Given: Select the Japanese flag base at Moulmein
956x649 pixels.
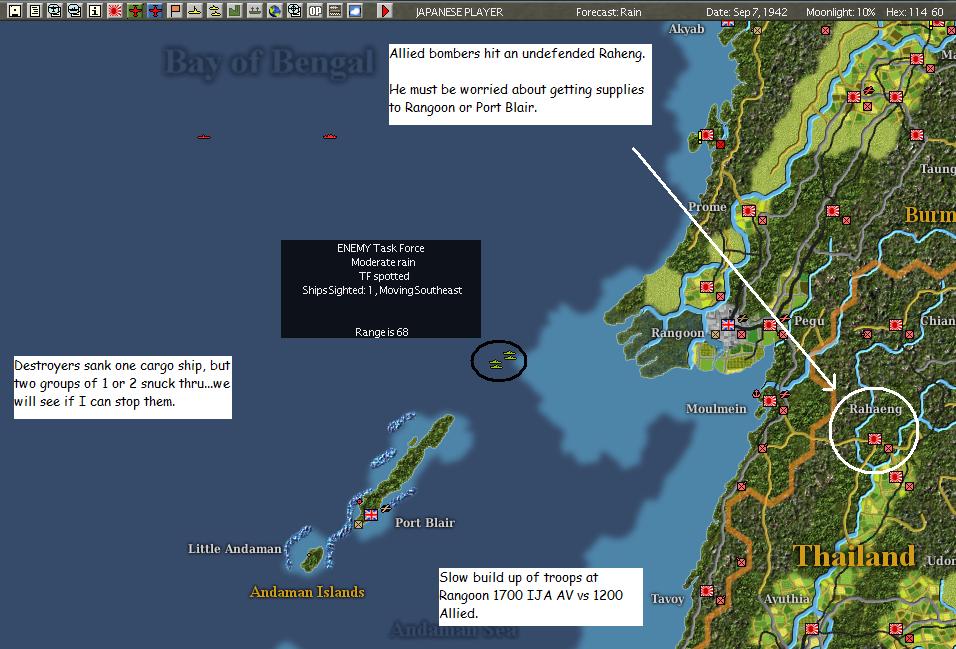Looking at the screenshot, I should click(769, 401).
